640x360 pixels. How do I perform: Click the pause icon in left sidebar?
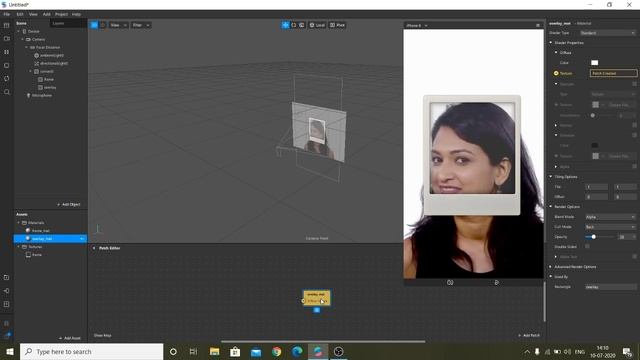click(7, 52)
